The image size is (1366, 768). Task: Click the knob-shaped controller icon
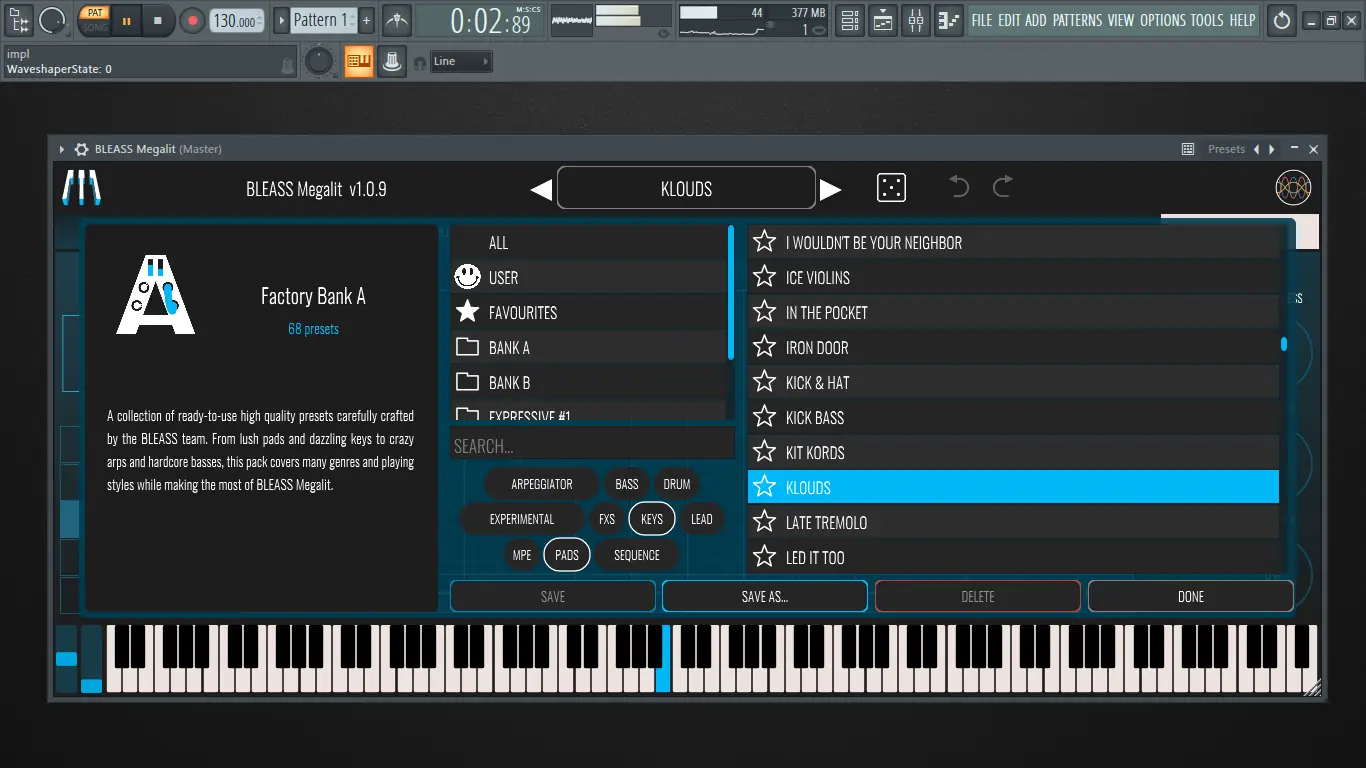(x=392, y=62)
